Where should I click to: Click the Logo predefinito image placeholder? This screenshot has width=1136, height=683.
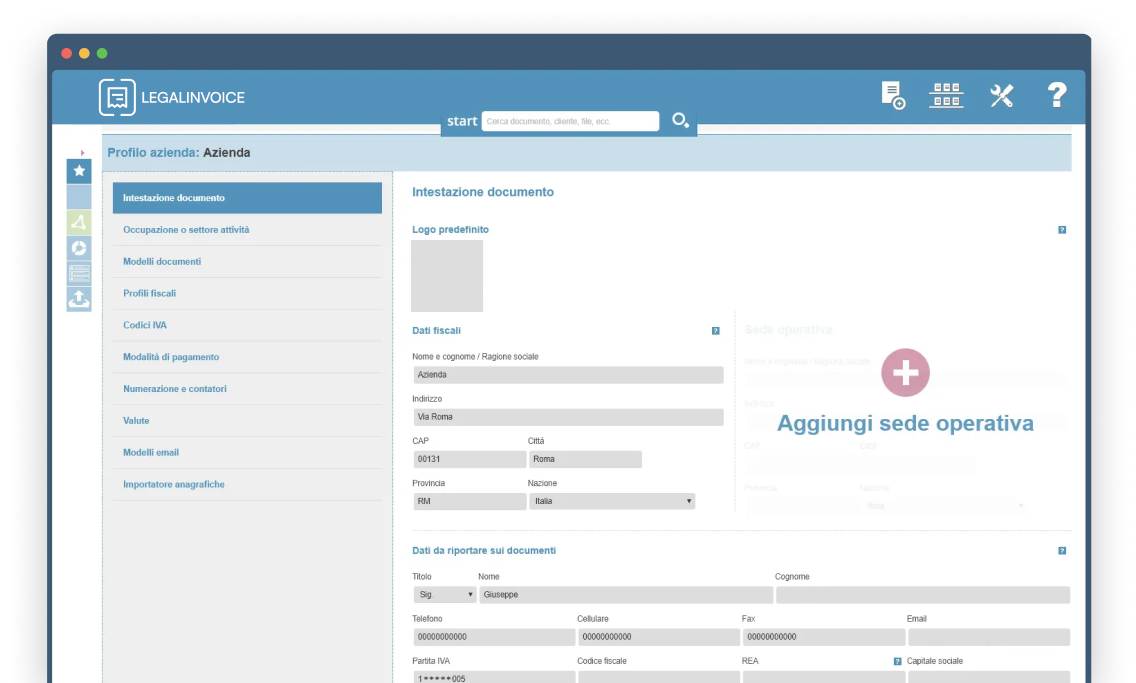point(447,276)
